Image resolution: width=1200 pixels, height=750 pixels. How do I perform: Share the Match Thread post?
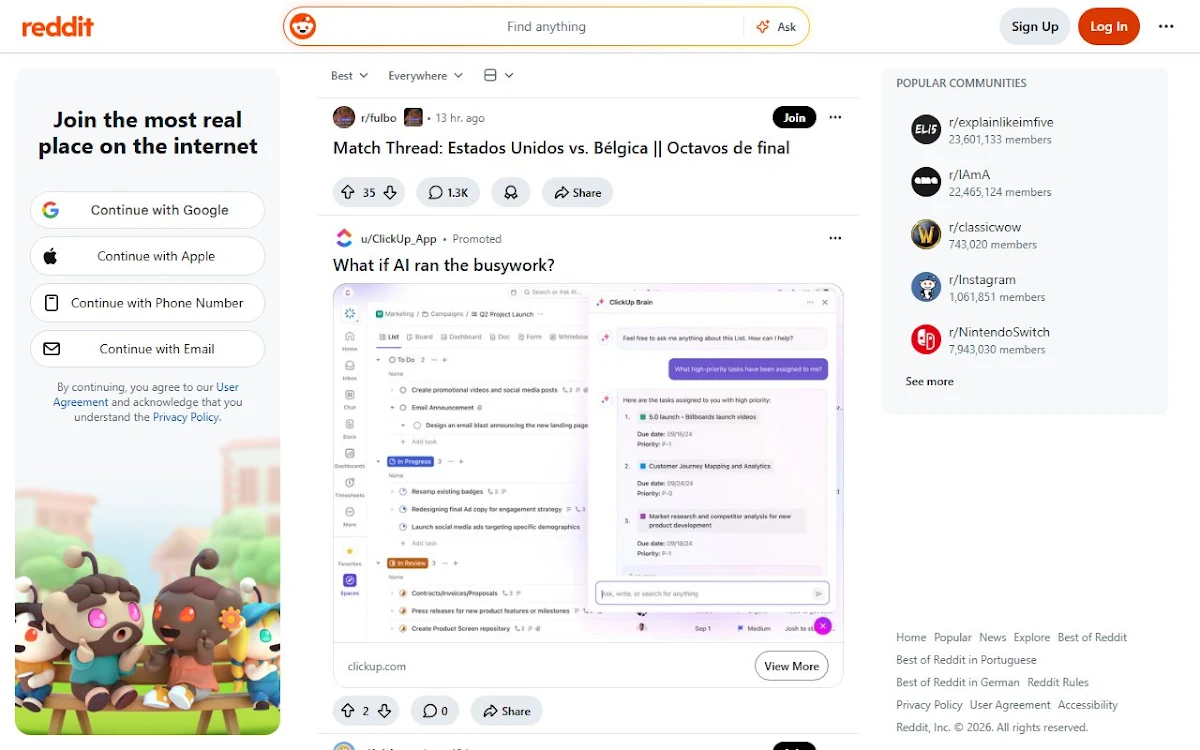coord(577,192)
